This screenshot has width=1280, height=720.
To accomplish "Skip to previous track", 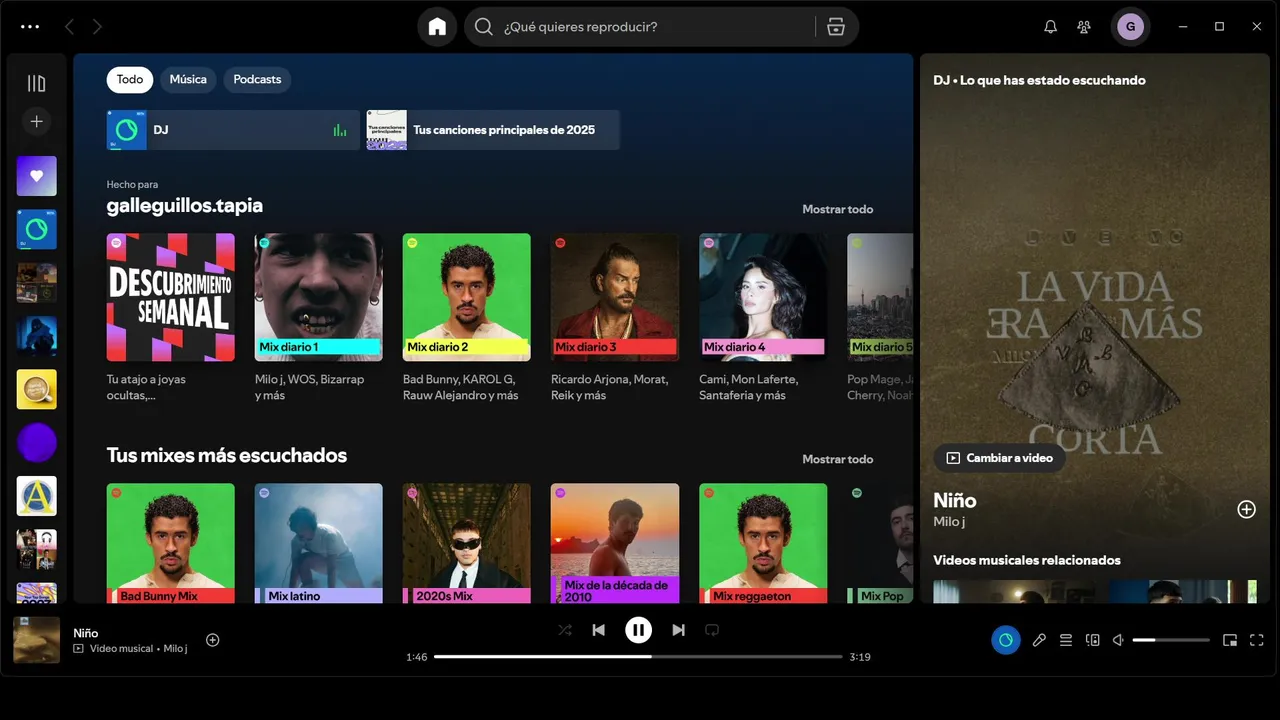I will coord(598,630).
